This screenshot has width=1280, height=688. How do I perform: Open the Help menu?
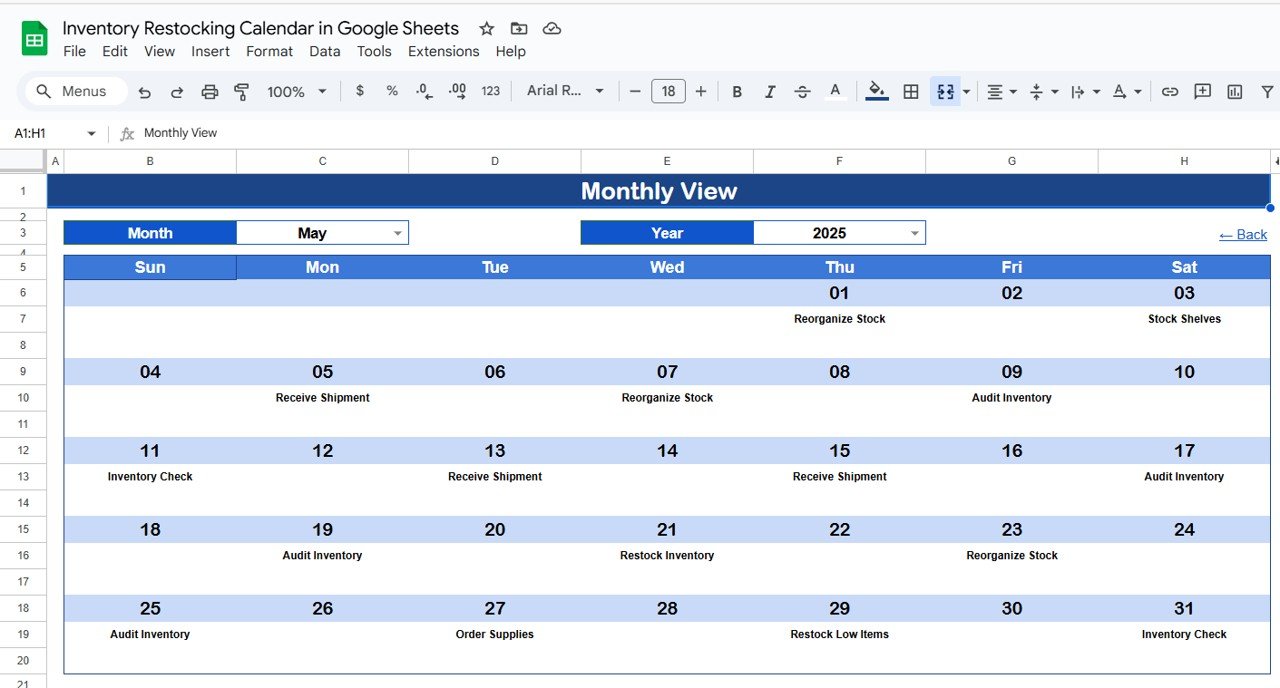coord(510,51)
